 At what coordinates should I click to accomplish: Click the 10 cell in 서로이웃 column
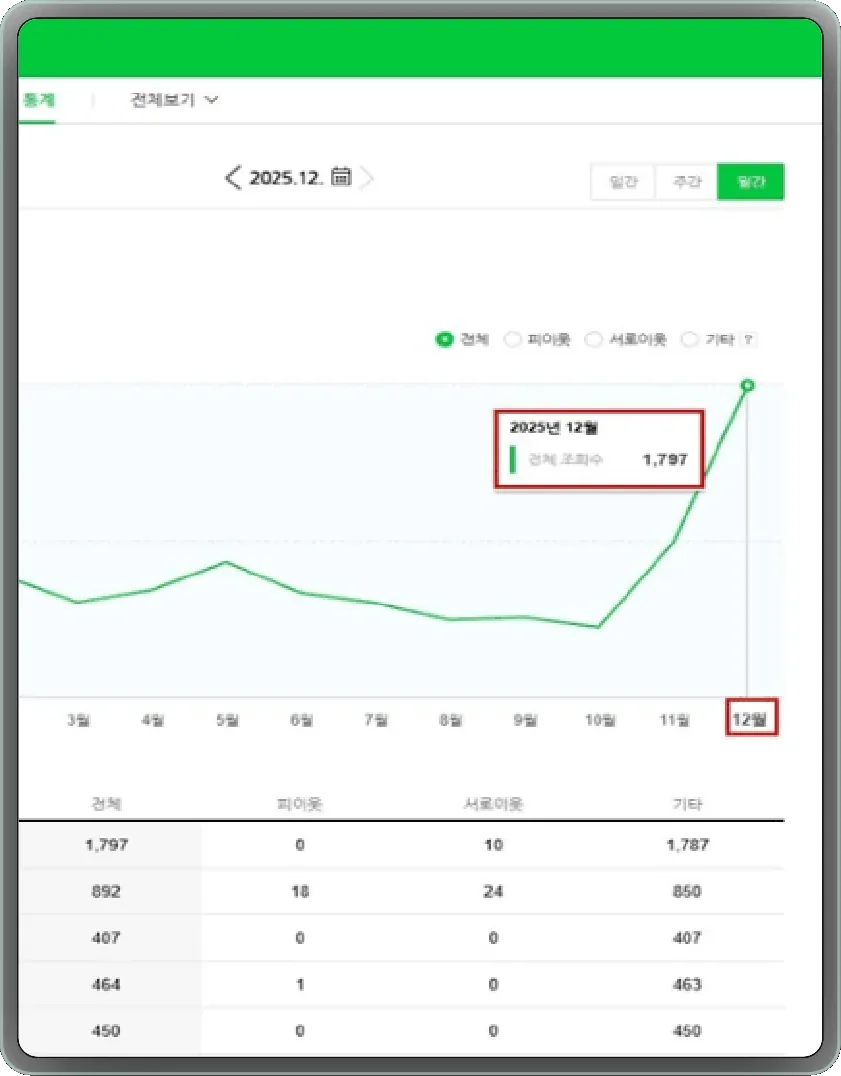pos(493,845)
